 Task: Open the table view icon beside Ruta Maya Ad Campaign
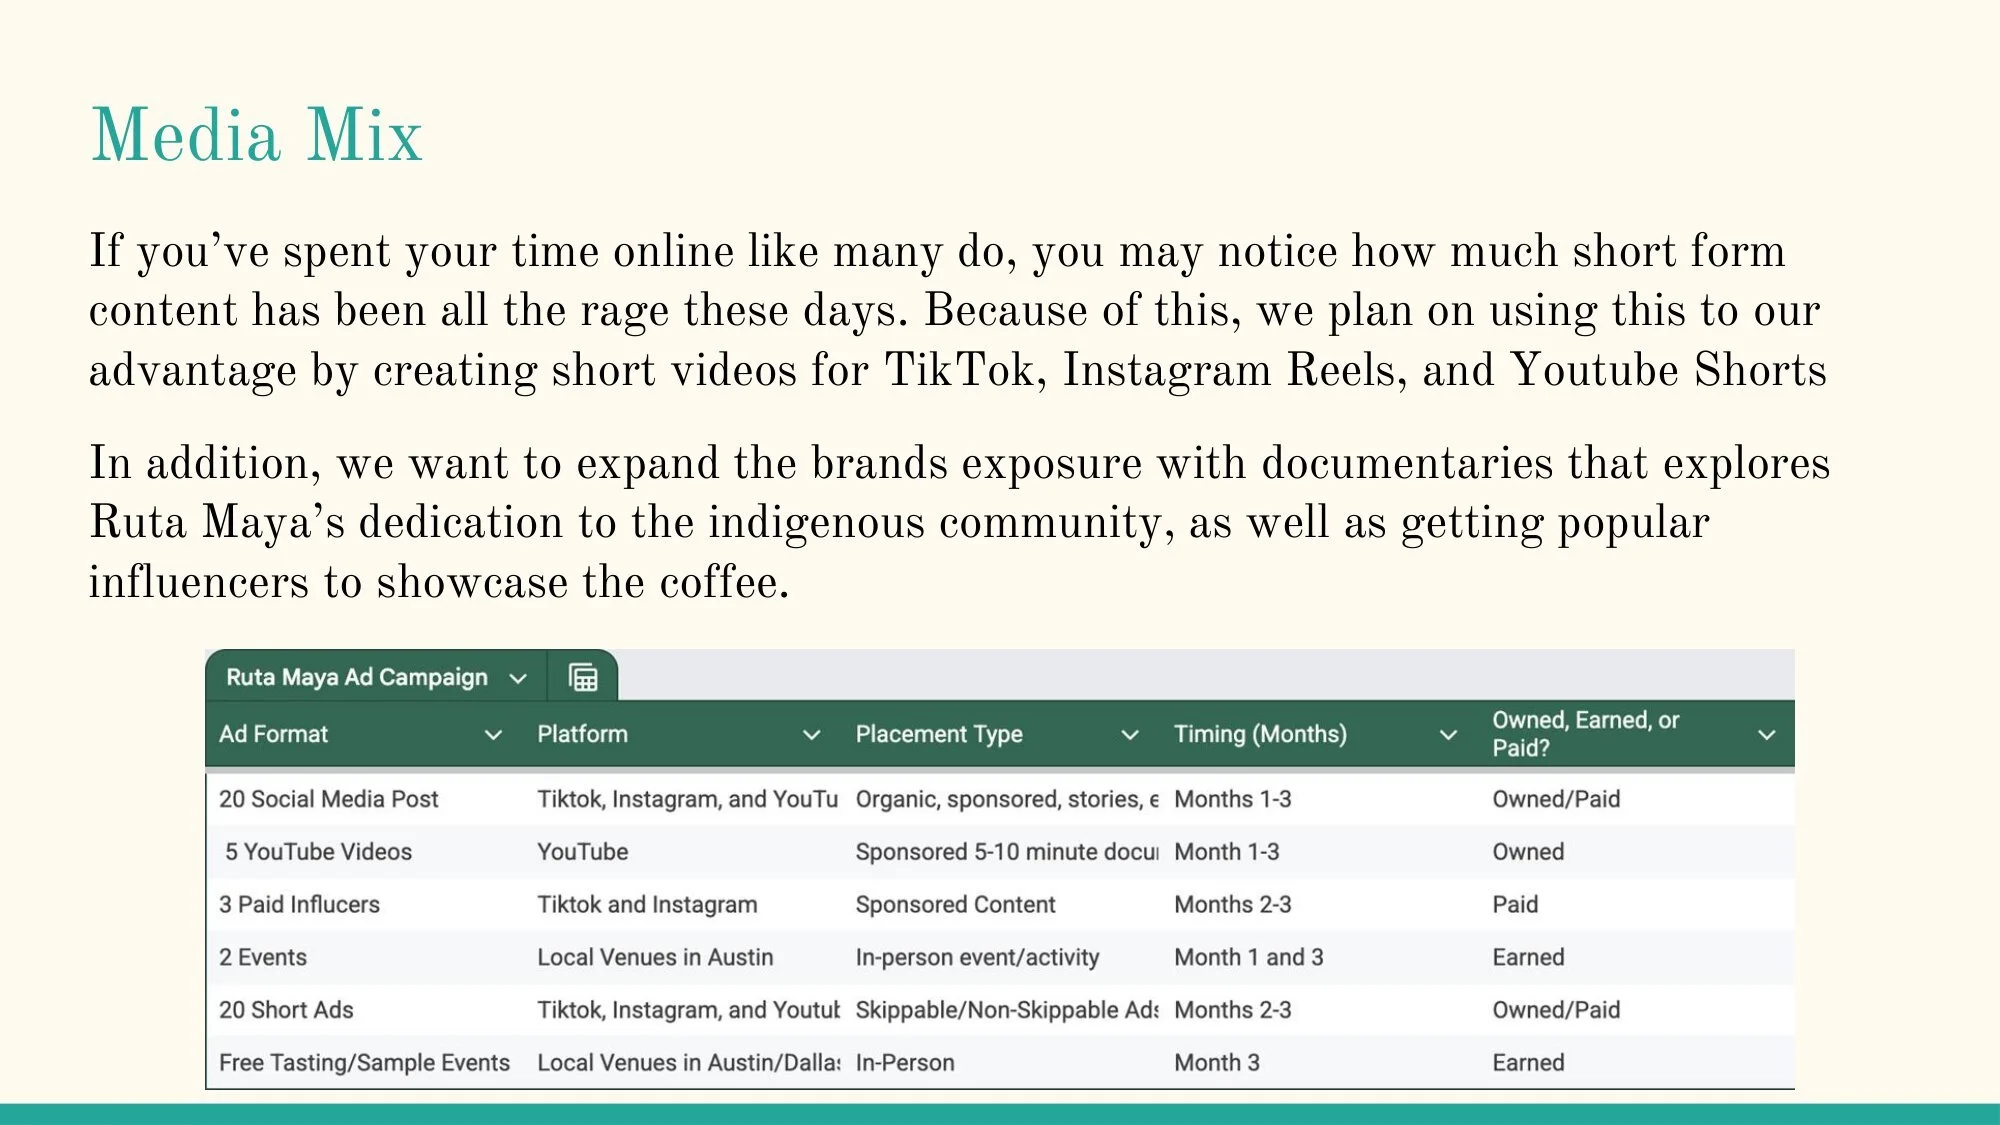pyautogui.click(x=583, y=677)
